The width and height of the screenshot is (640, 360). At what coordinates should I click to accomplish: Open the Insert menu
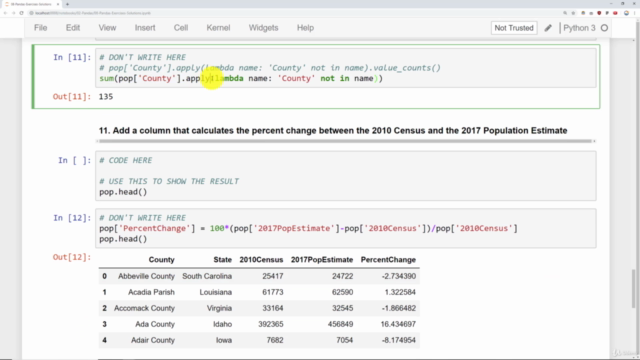(145, 28)
